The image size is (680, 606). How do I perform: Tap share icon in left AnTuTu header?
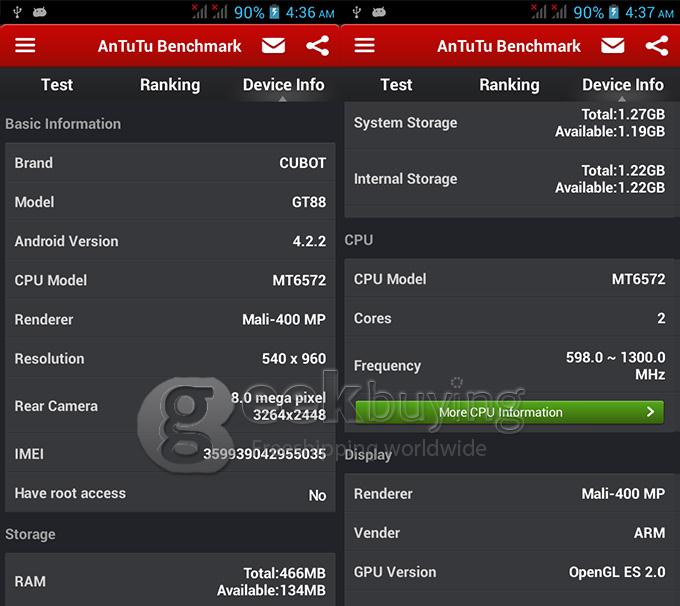tap(317, 46)
